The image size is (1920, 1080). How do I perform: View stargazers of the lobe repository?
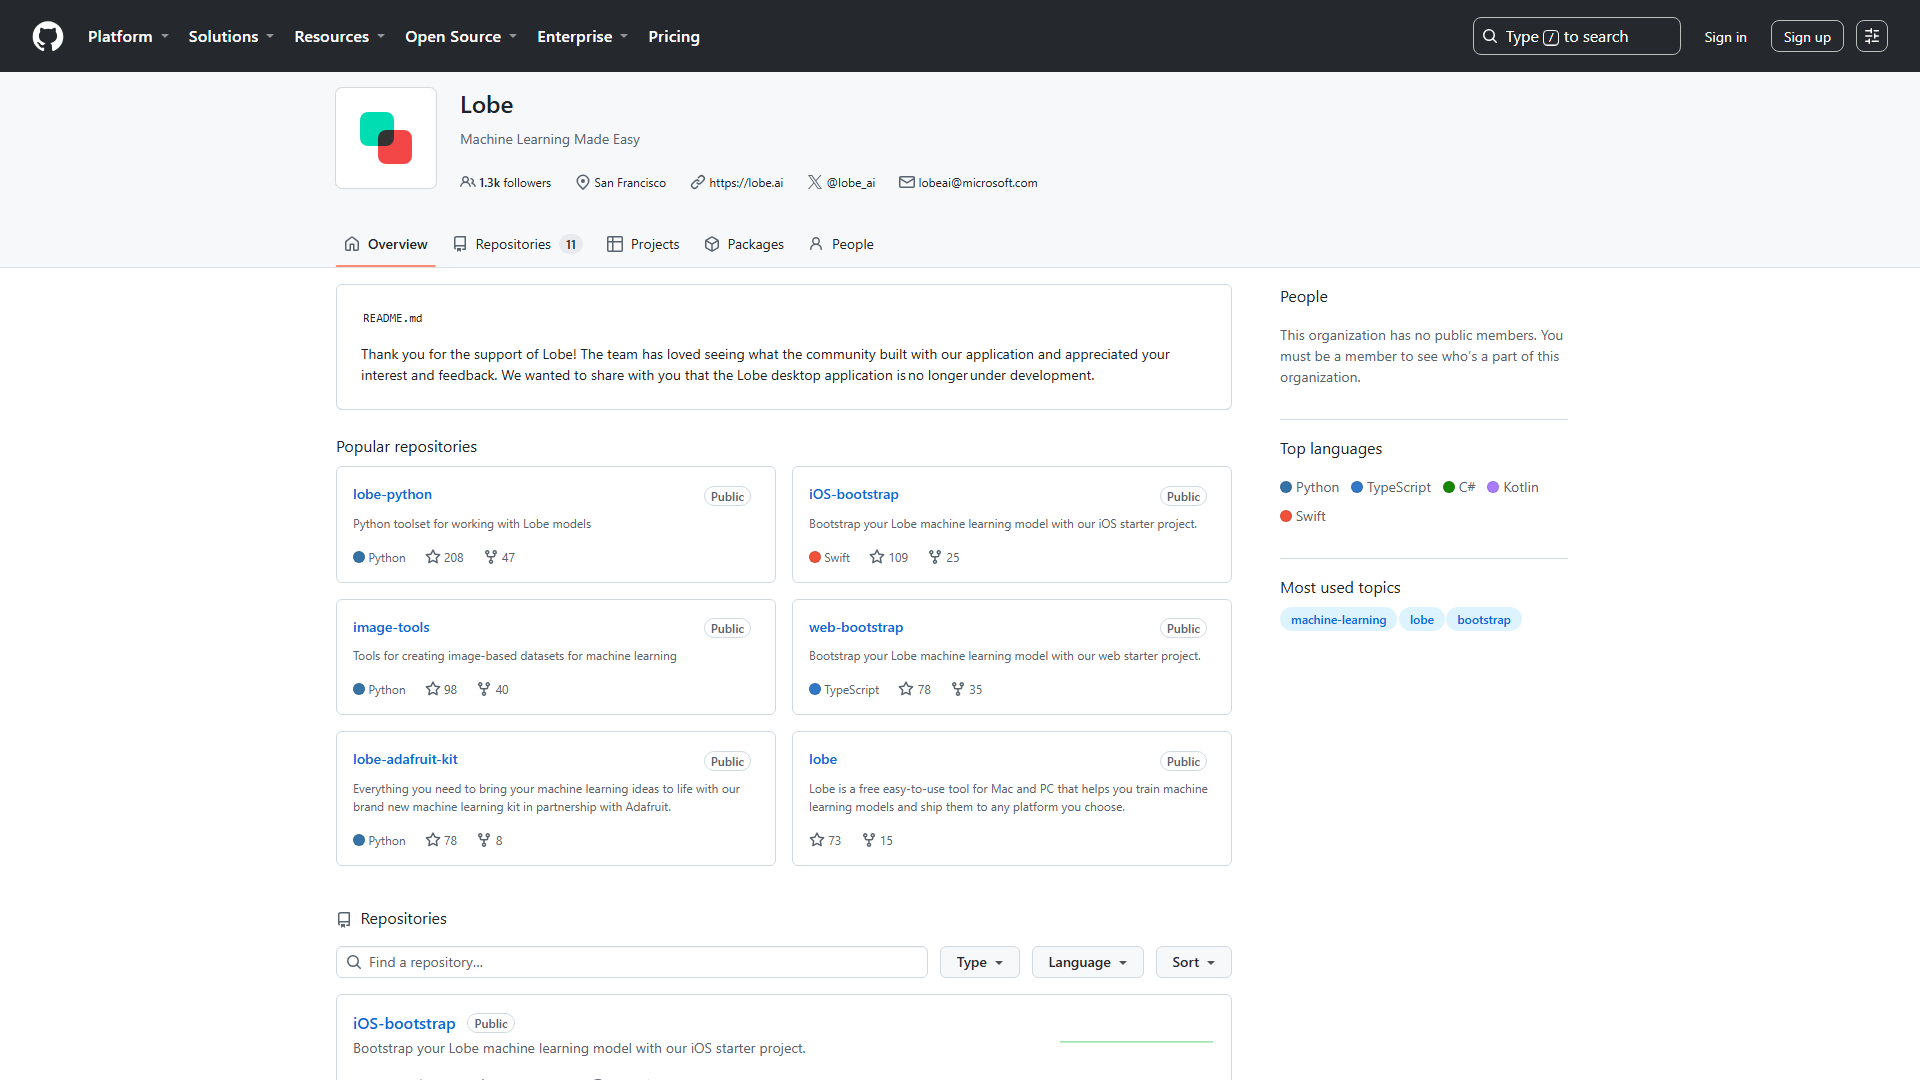coord(825,840)
